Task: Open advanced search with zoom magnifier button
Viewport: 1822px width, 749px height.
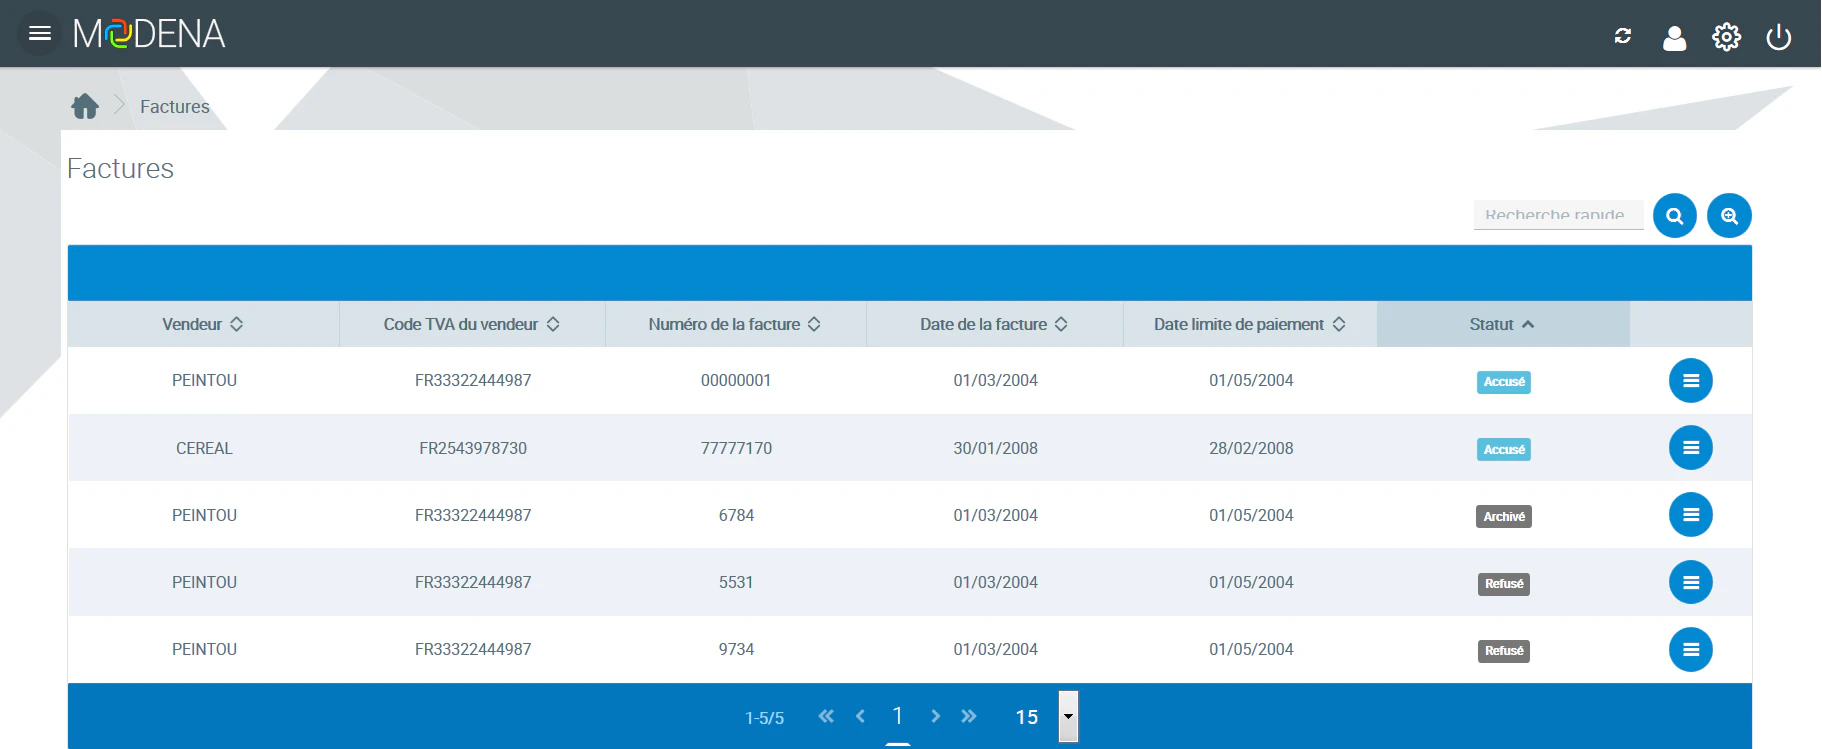Action: point(1729,215)
